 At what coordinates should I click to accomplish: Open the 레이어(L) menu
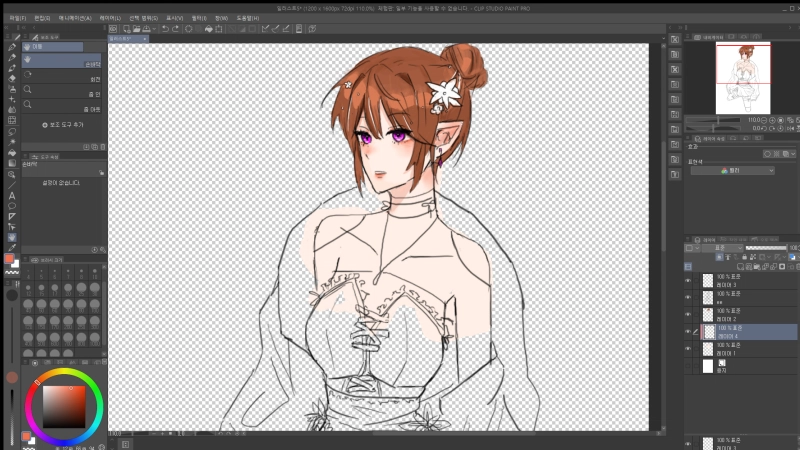pos(108,18)
